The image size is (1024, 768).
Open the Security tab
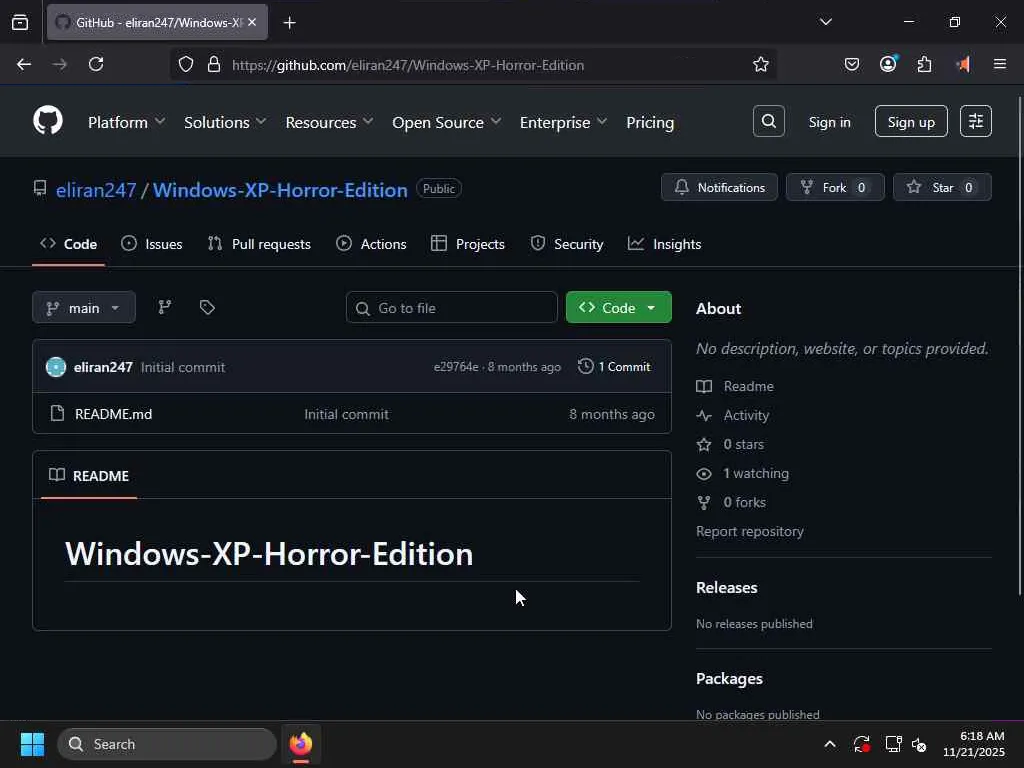[566, 244]
